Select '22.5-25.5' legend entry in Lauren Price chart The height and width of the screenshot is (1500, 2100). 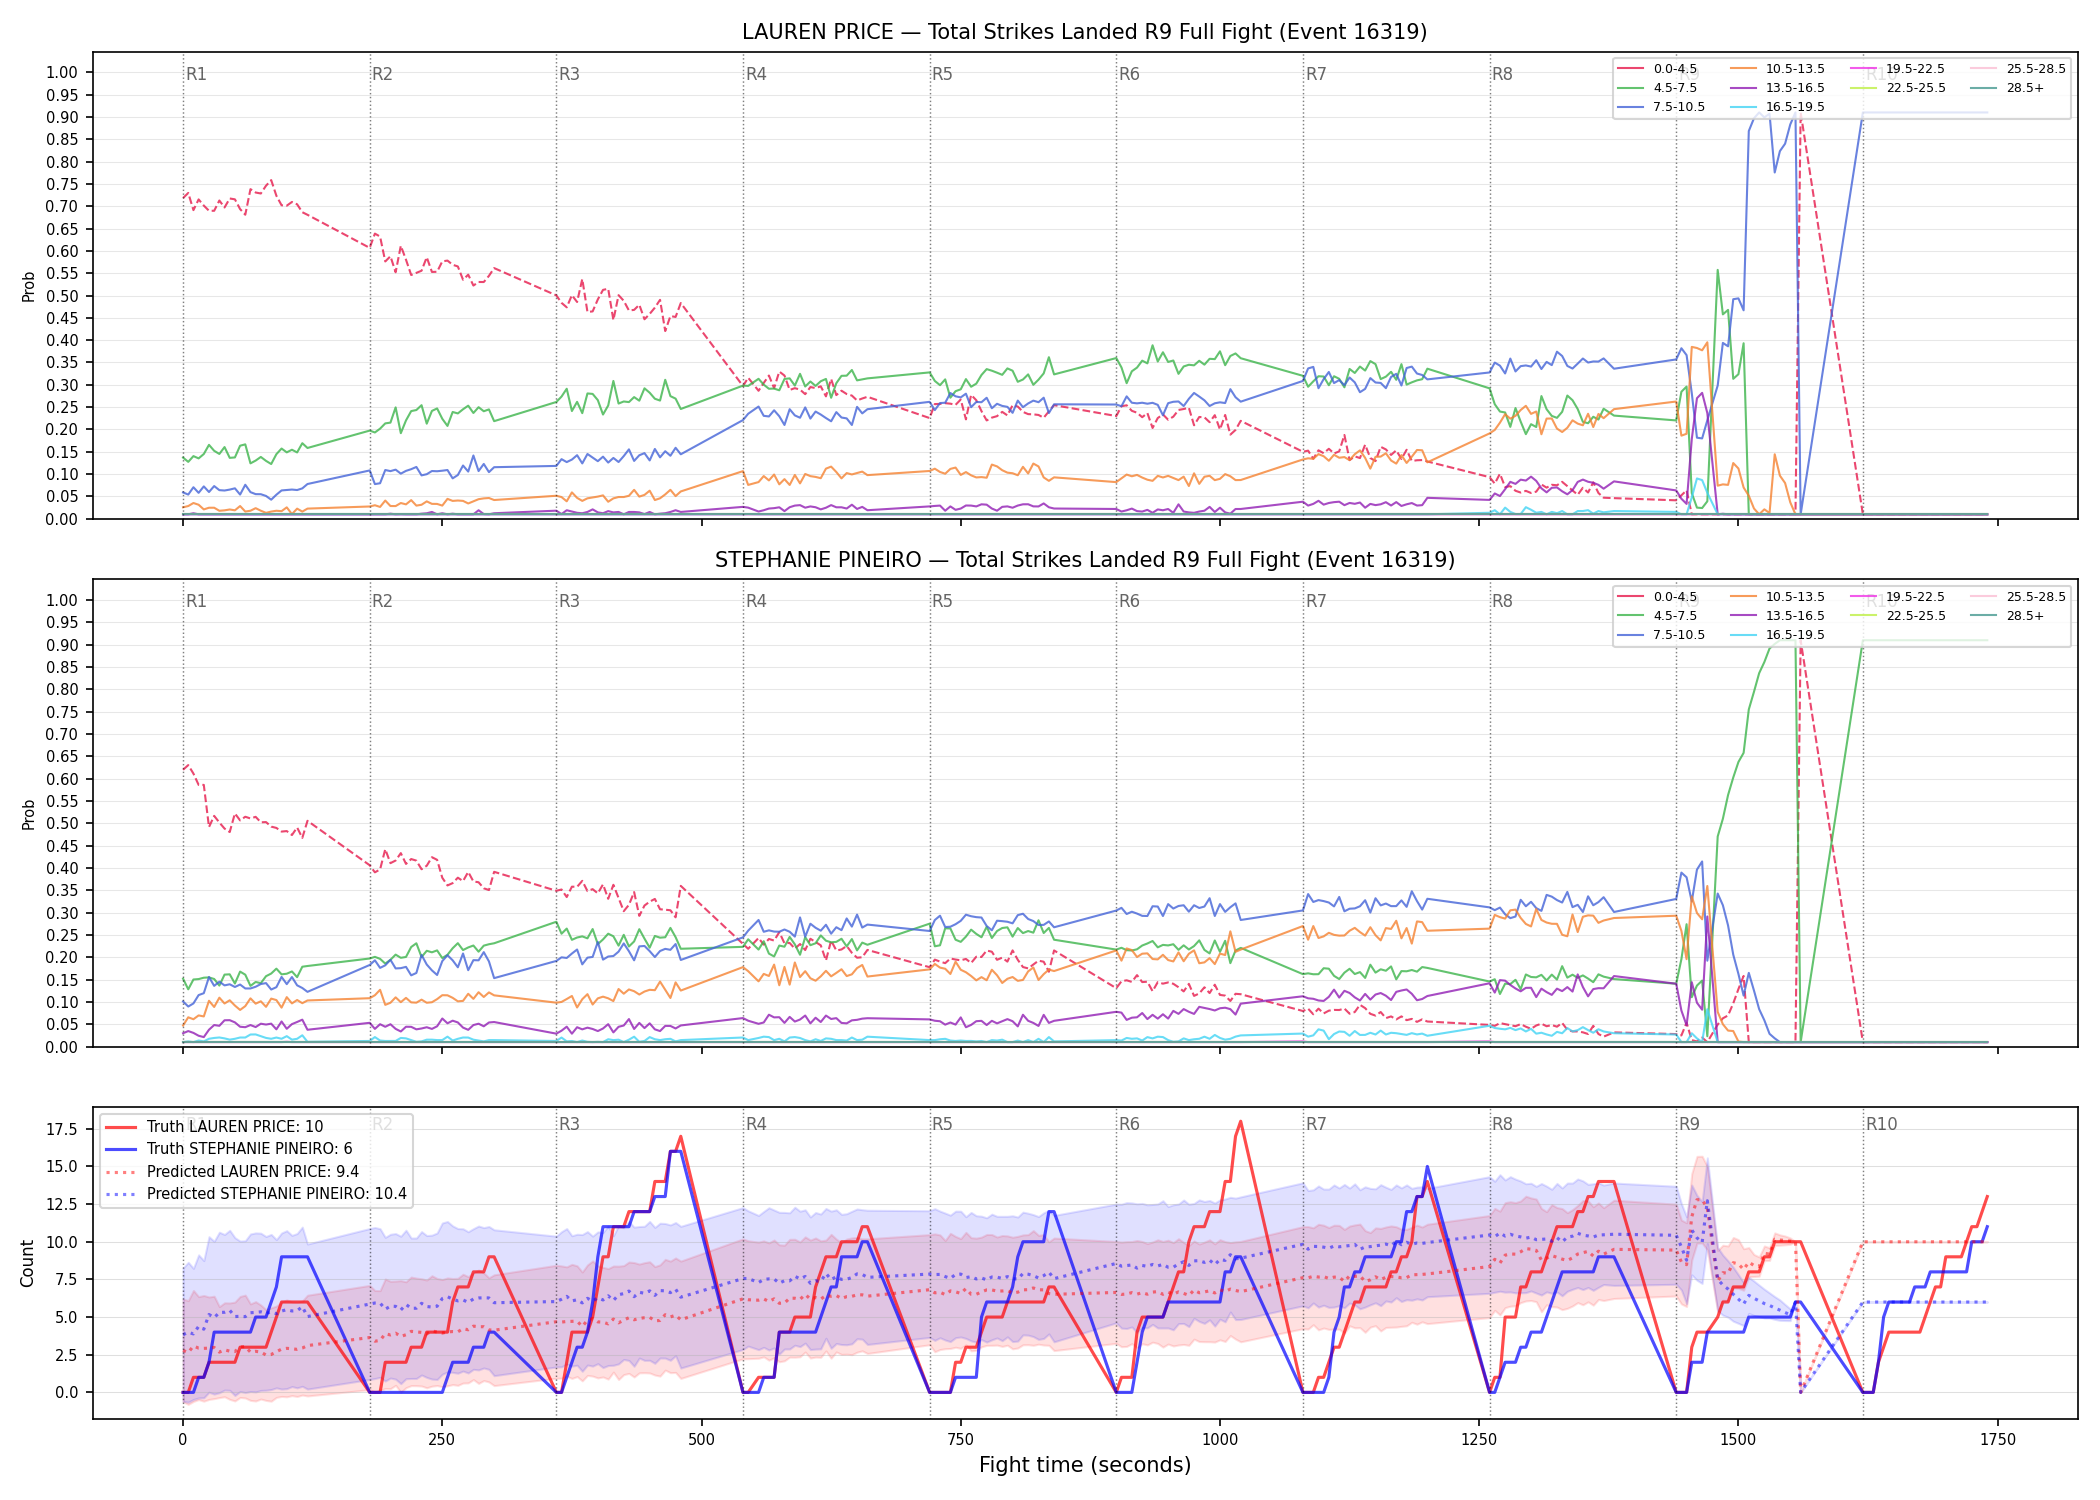click(1898, 88)
